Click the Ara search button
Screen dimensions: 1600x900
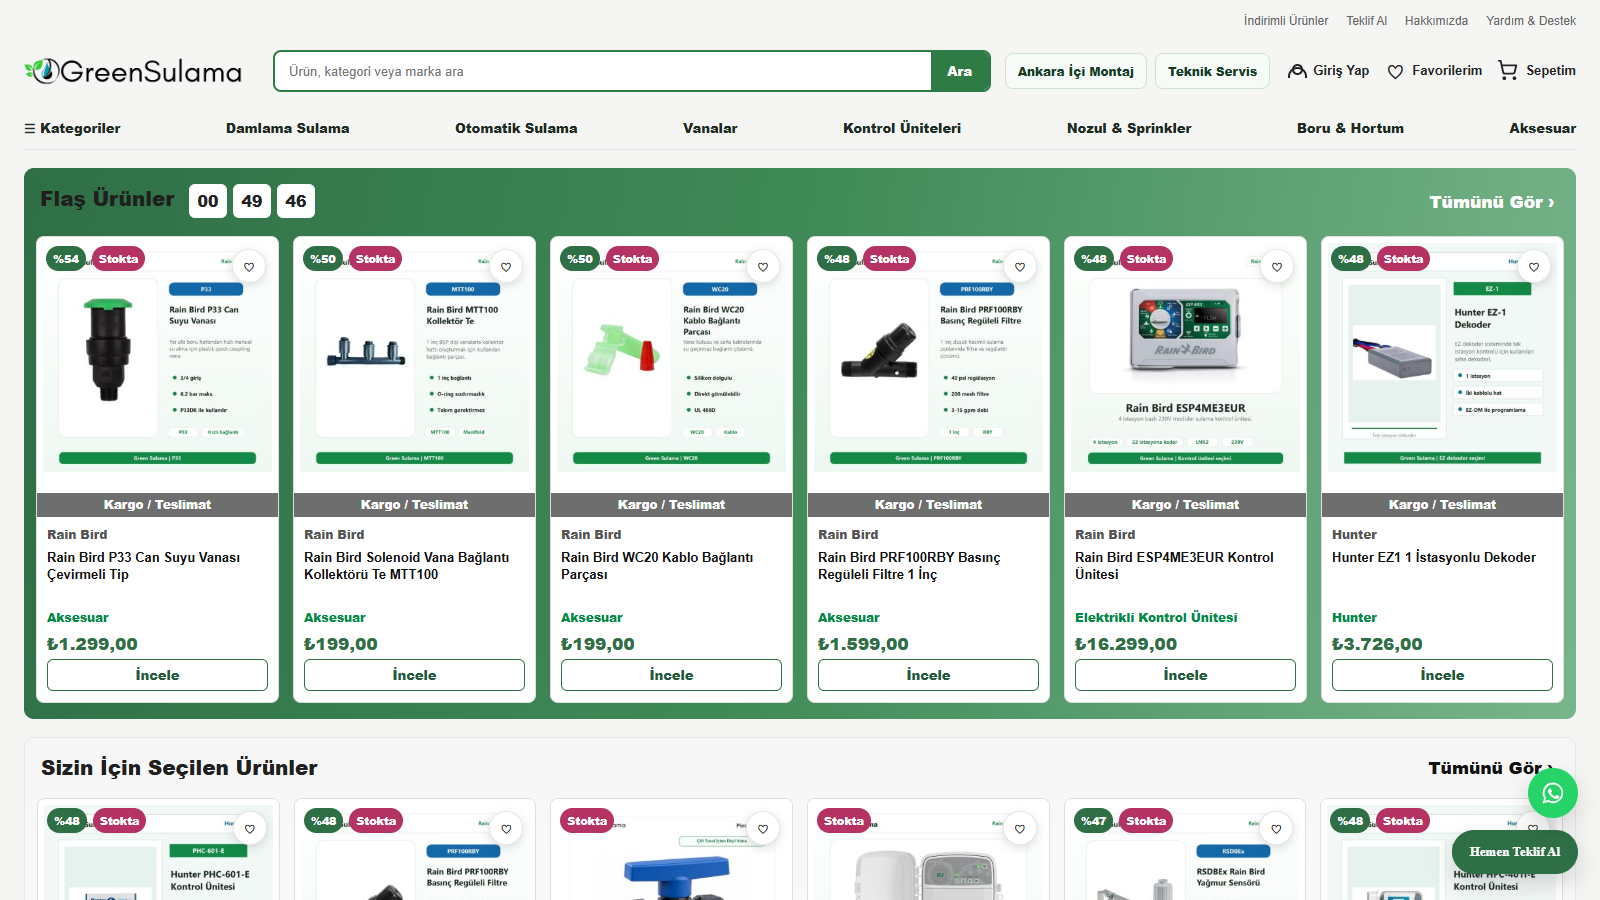click(x=960, y=71)
